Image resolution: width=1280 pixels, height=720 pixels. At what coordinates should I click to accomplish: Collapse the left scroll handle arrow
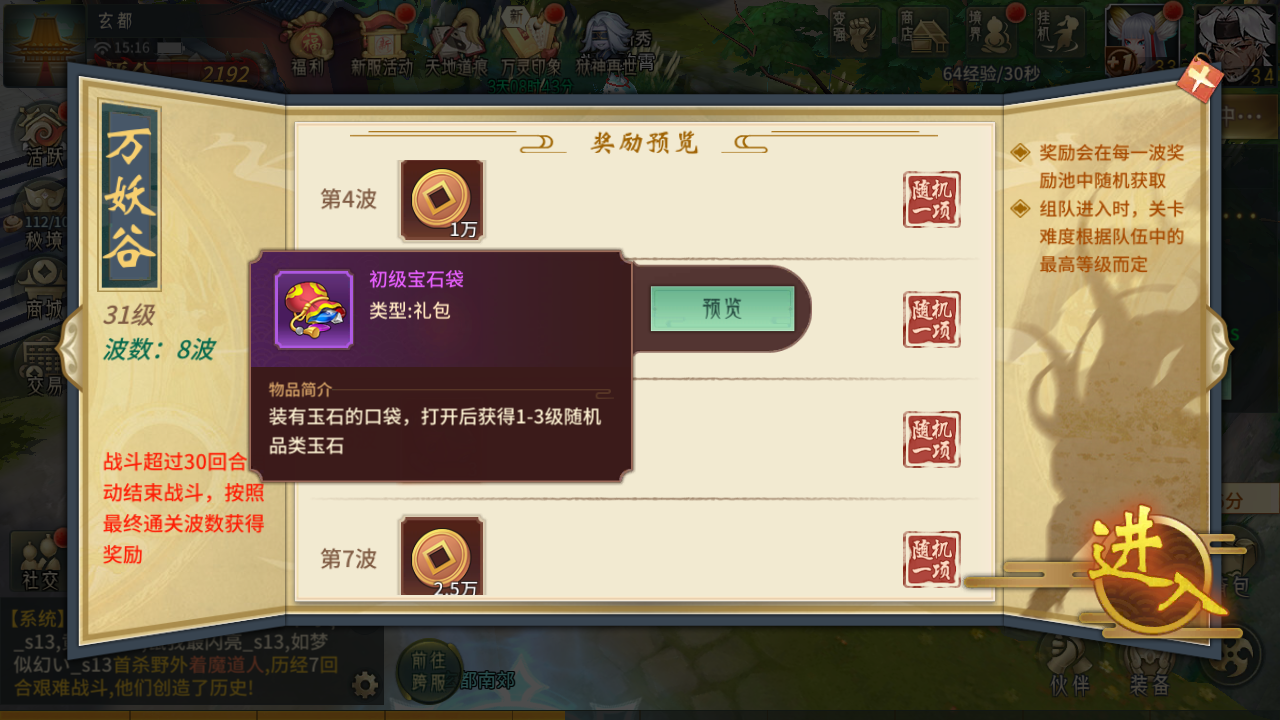[72, 347]
